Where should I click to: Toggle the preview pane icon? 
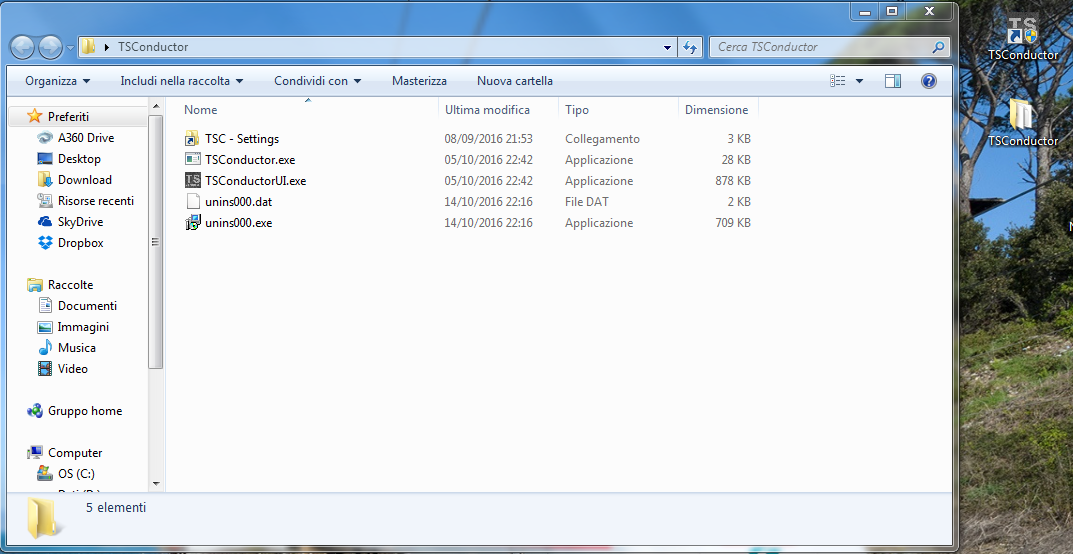click(892, 81)
